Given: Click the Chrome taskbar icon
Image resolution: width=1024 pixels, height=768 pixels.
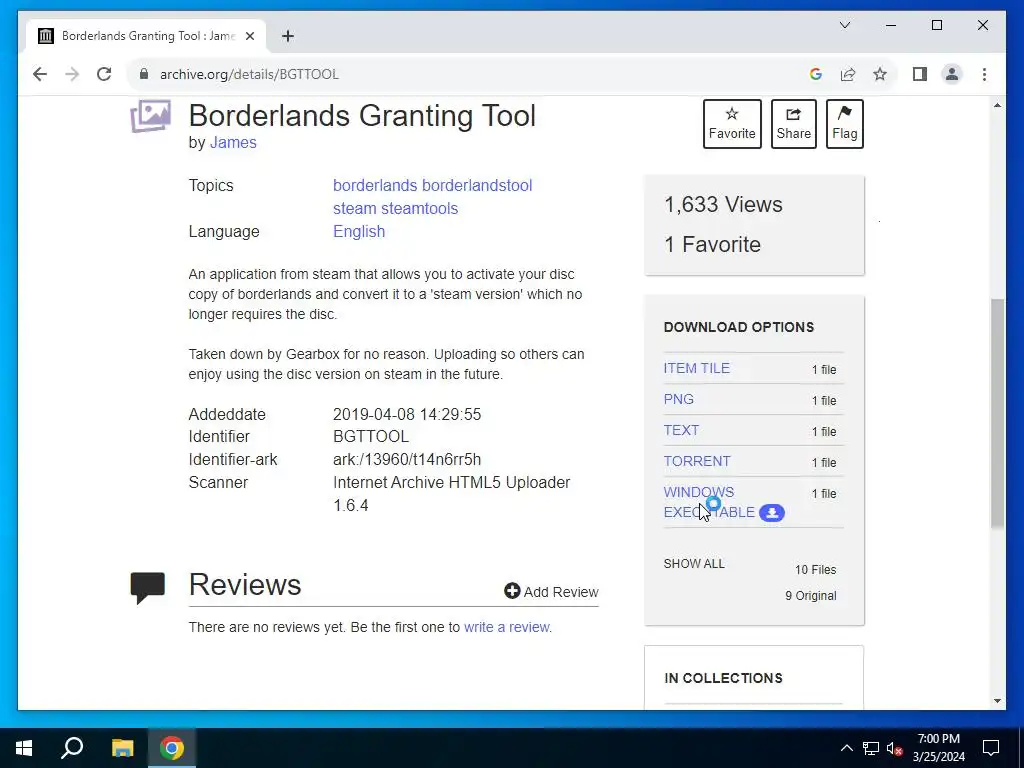Looking at the screenshot, I should coord(172,748).
